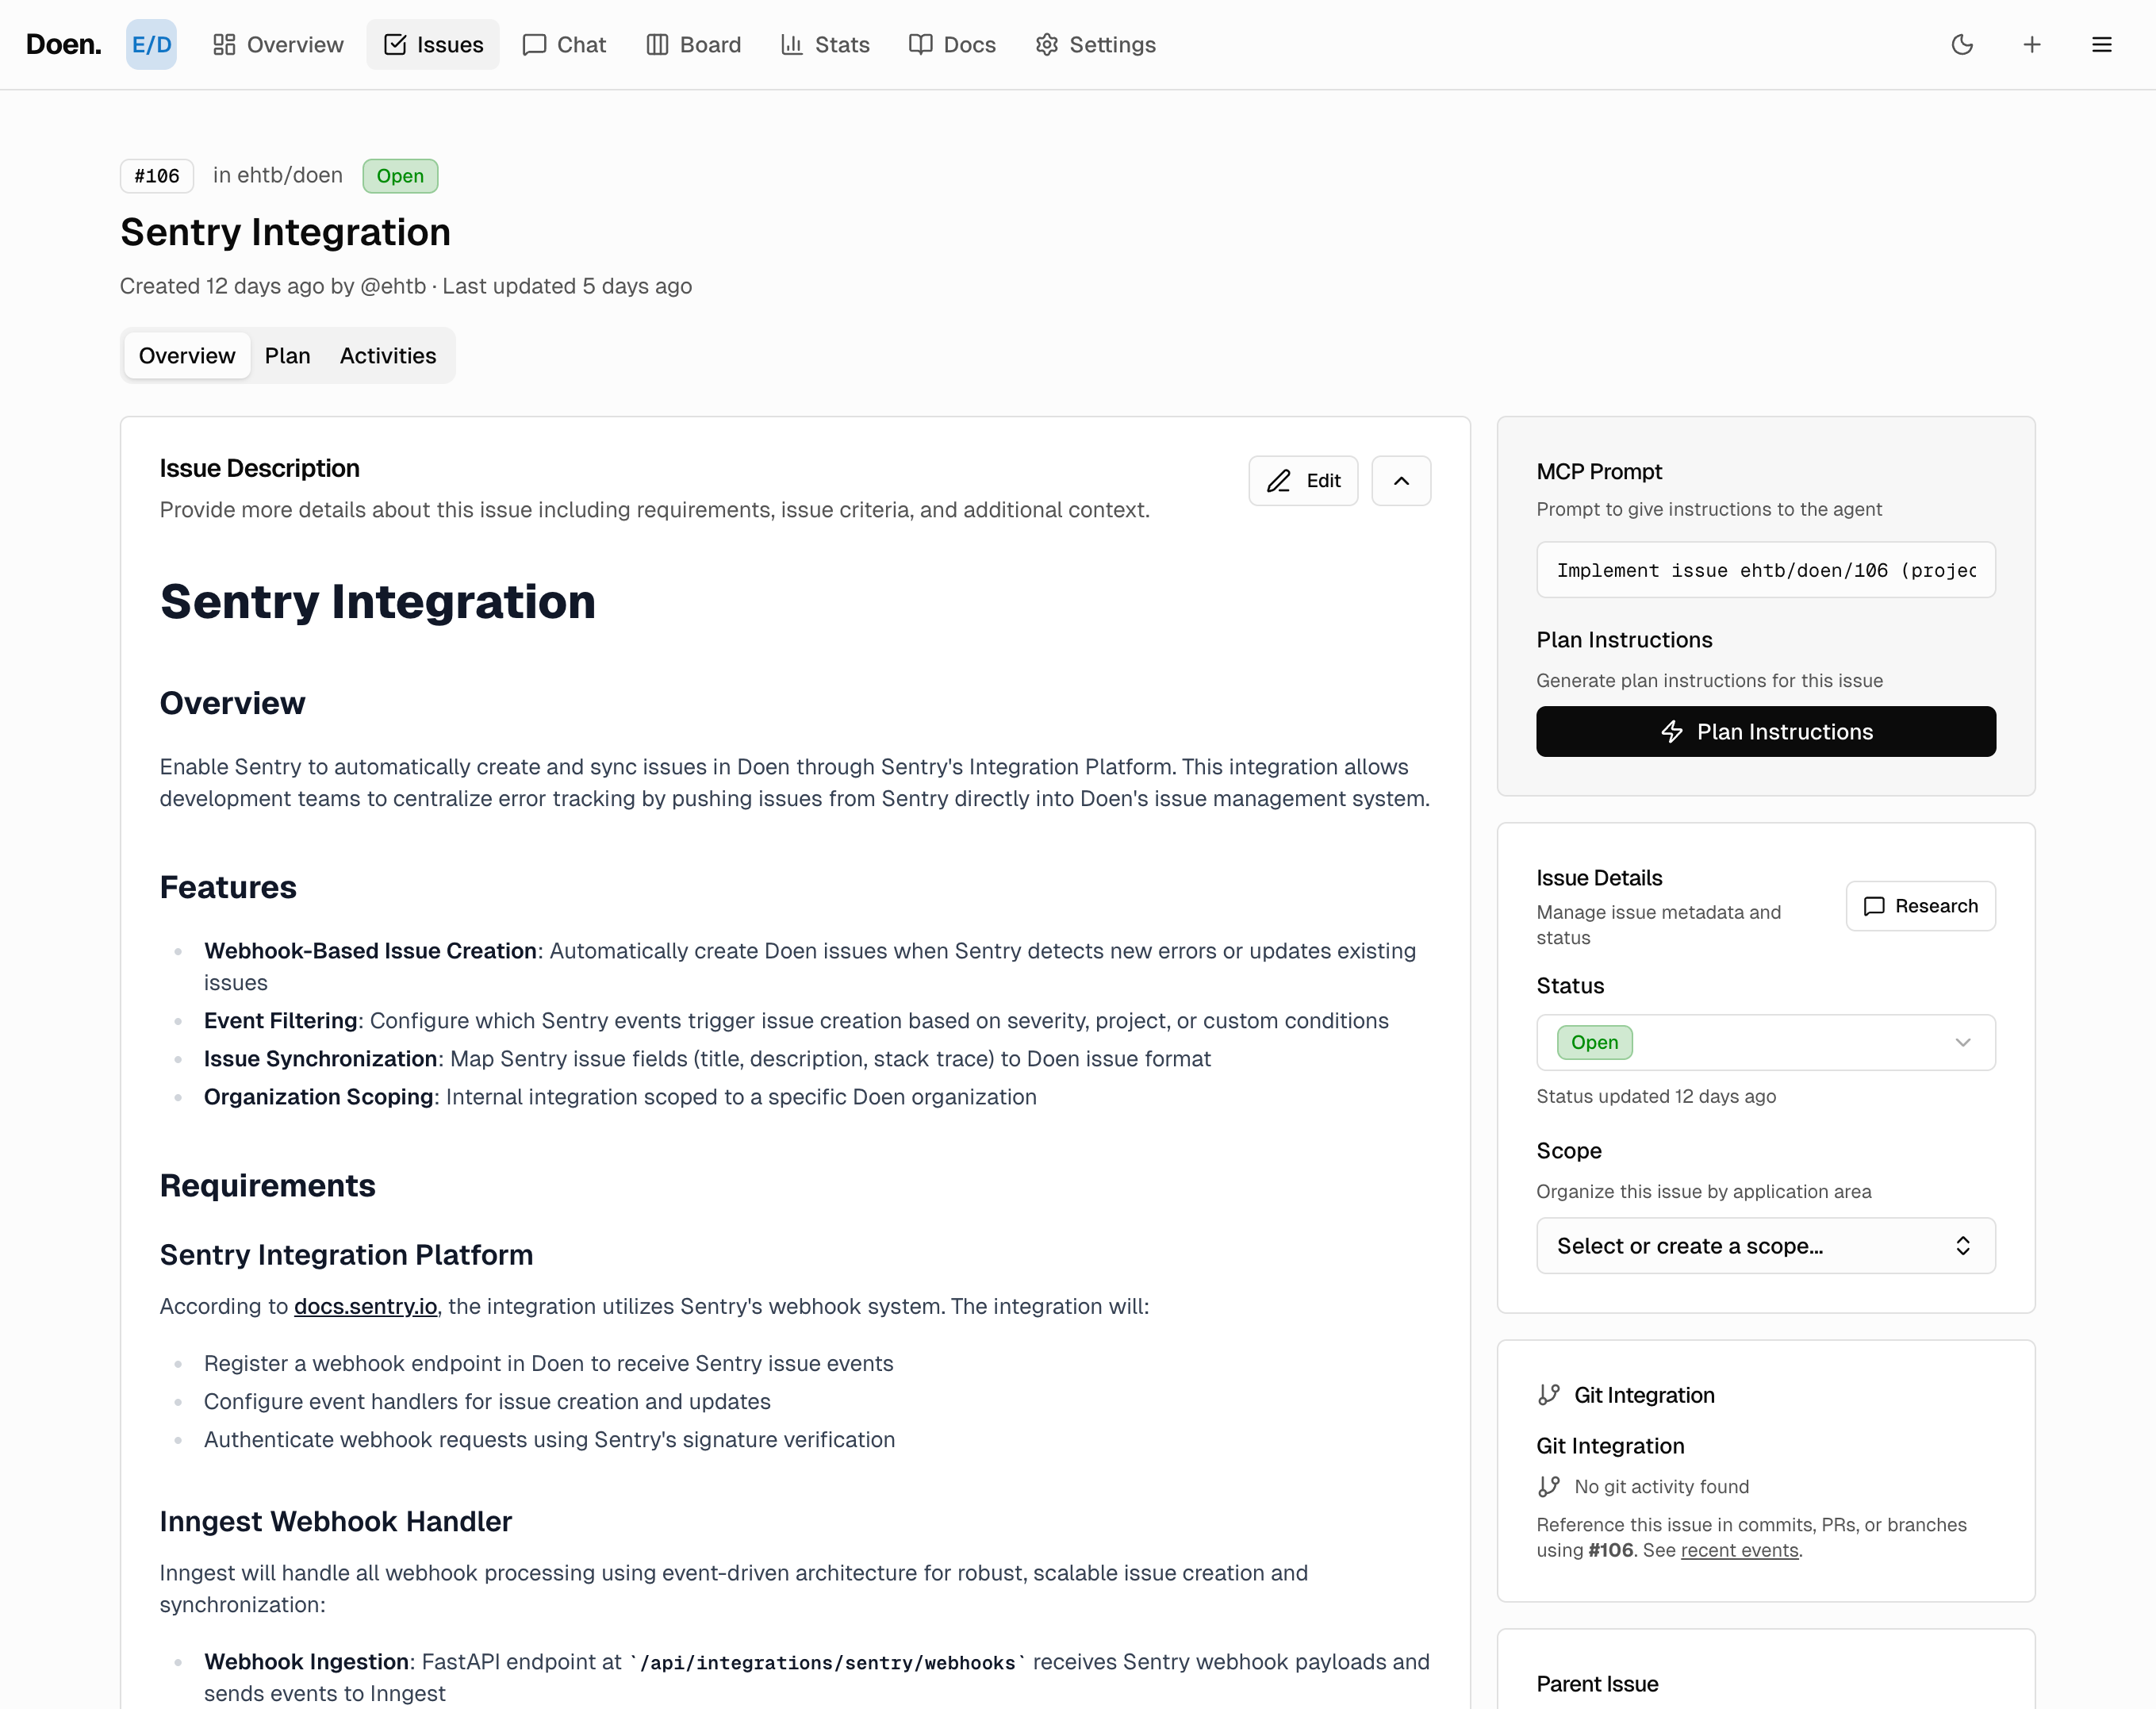The height and width of the screenshot is (1709, 2156).
Task: Click the black Plan Instructions button
Action: [x=1765, y=732]
